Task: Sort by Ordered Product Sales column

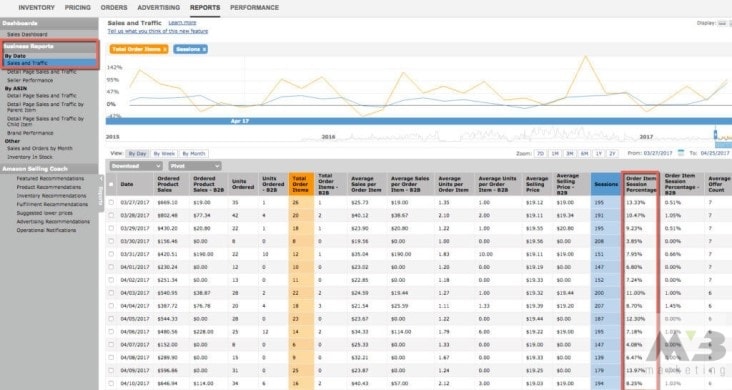Action: (x=171, y=184)
